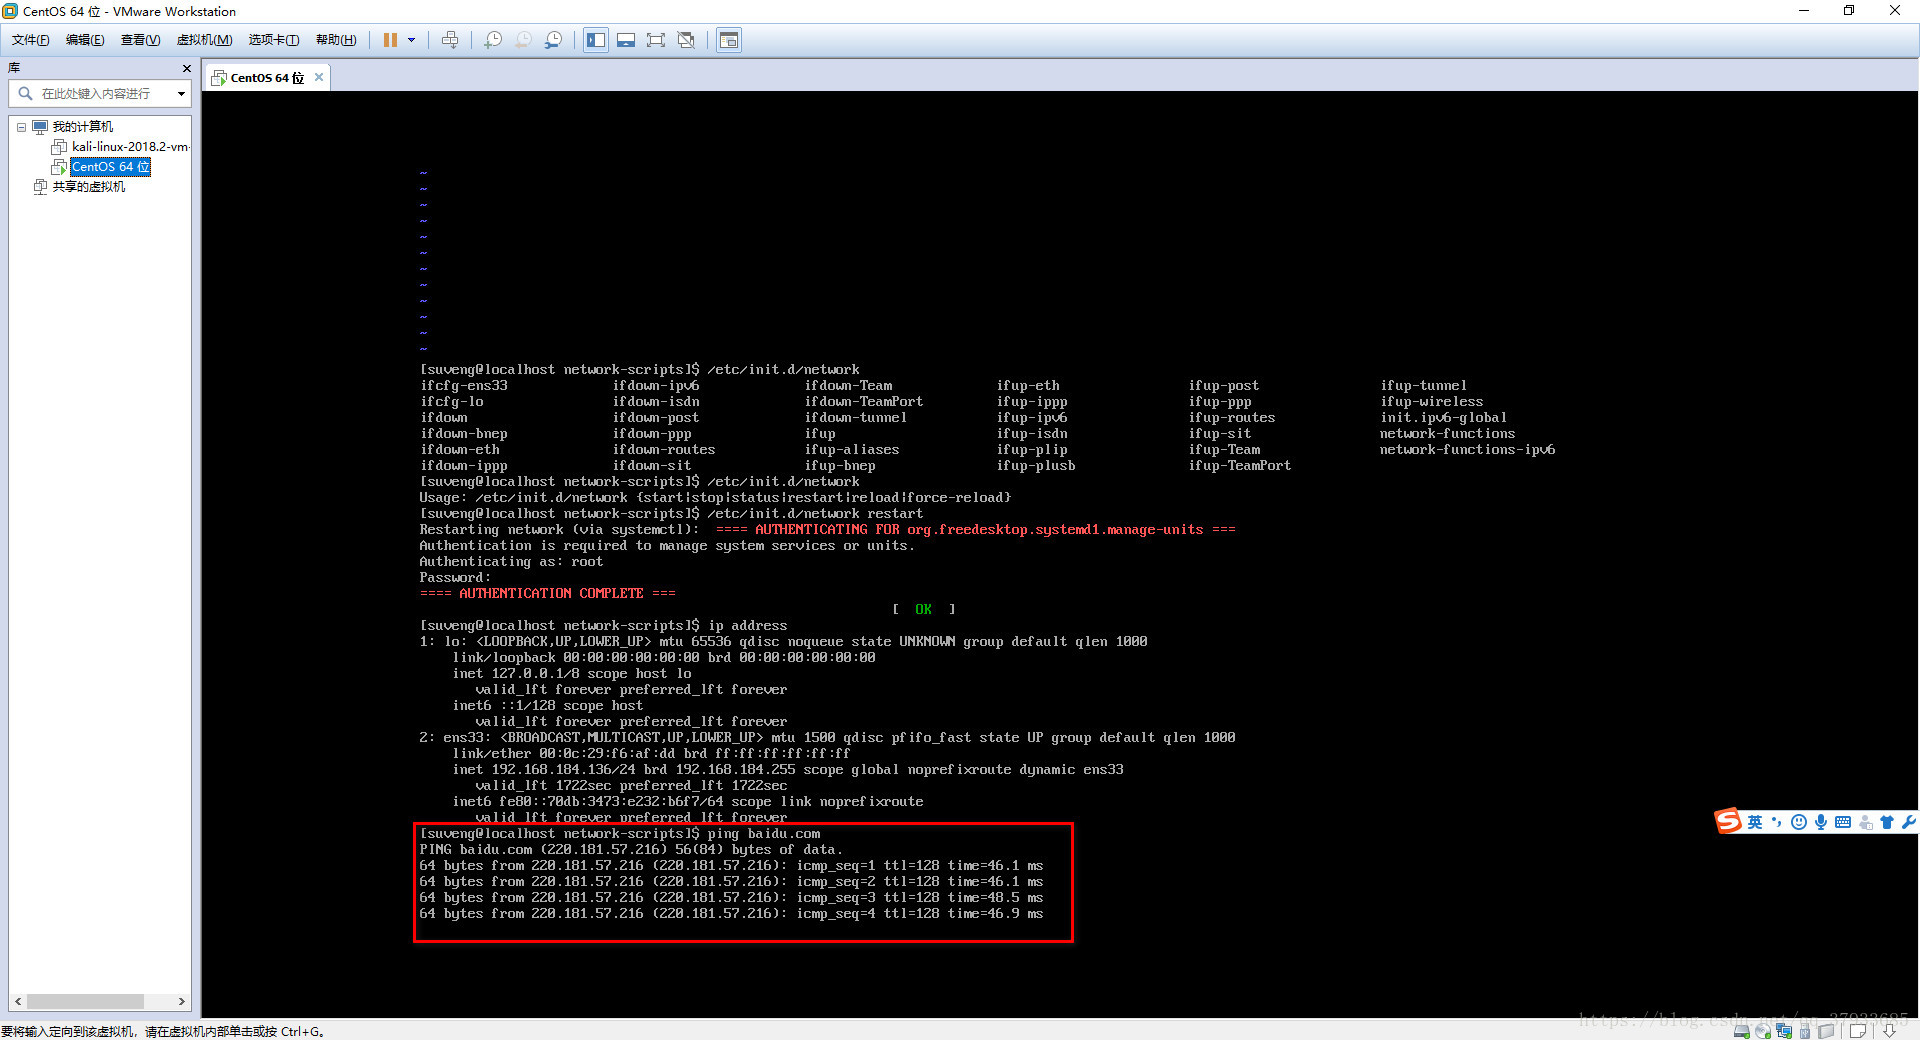Click the Sogou voice input microphone
This screenshot has height=1040, width=1920.
click(1821, 822)
